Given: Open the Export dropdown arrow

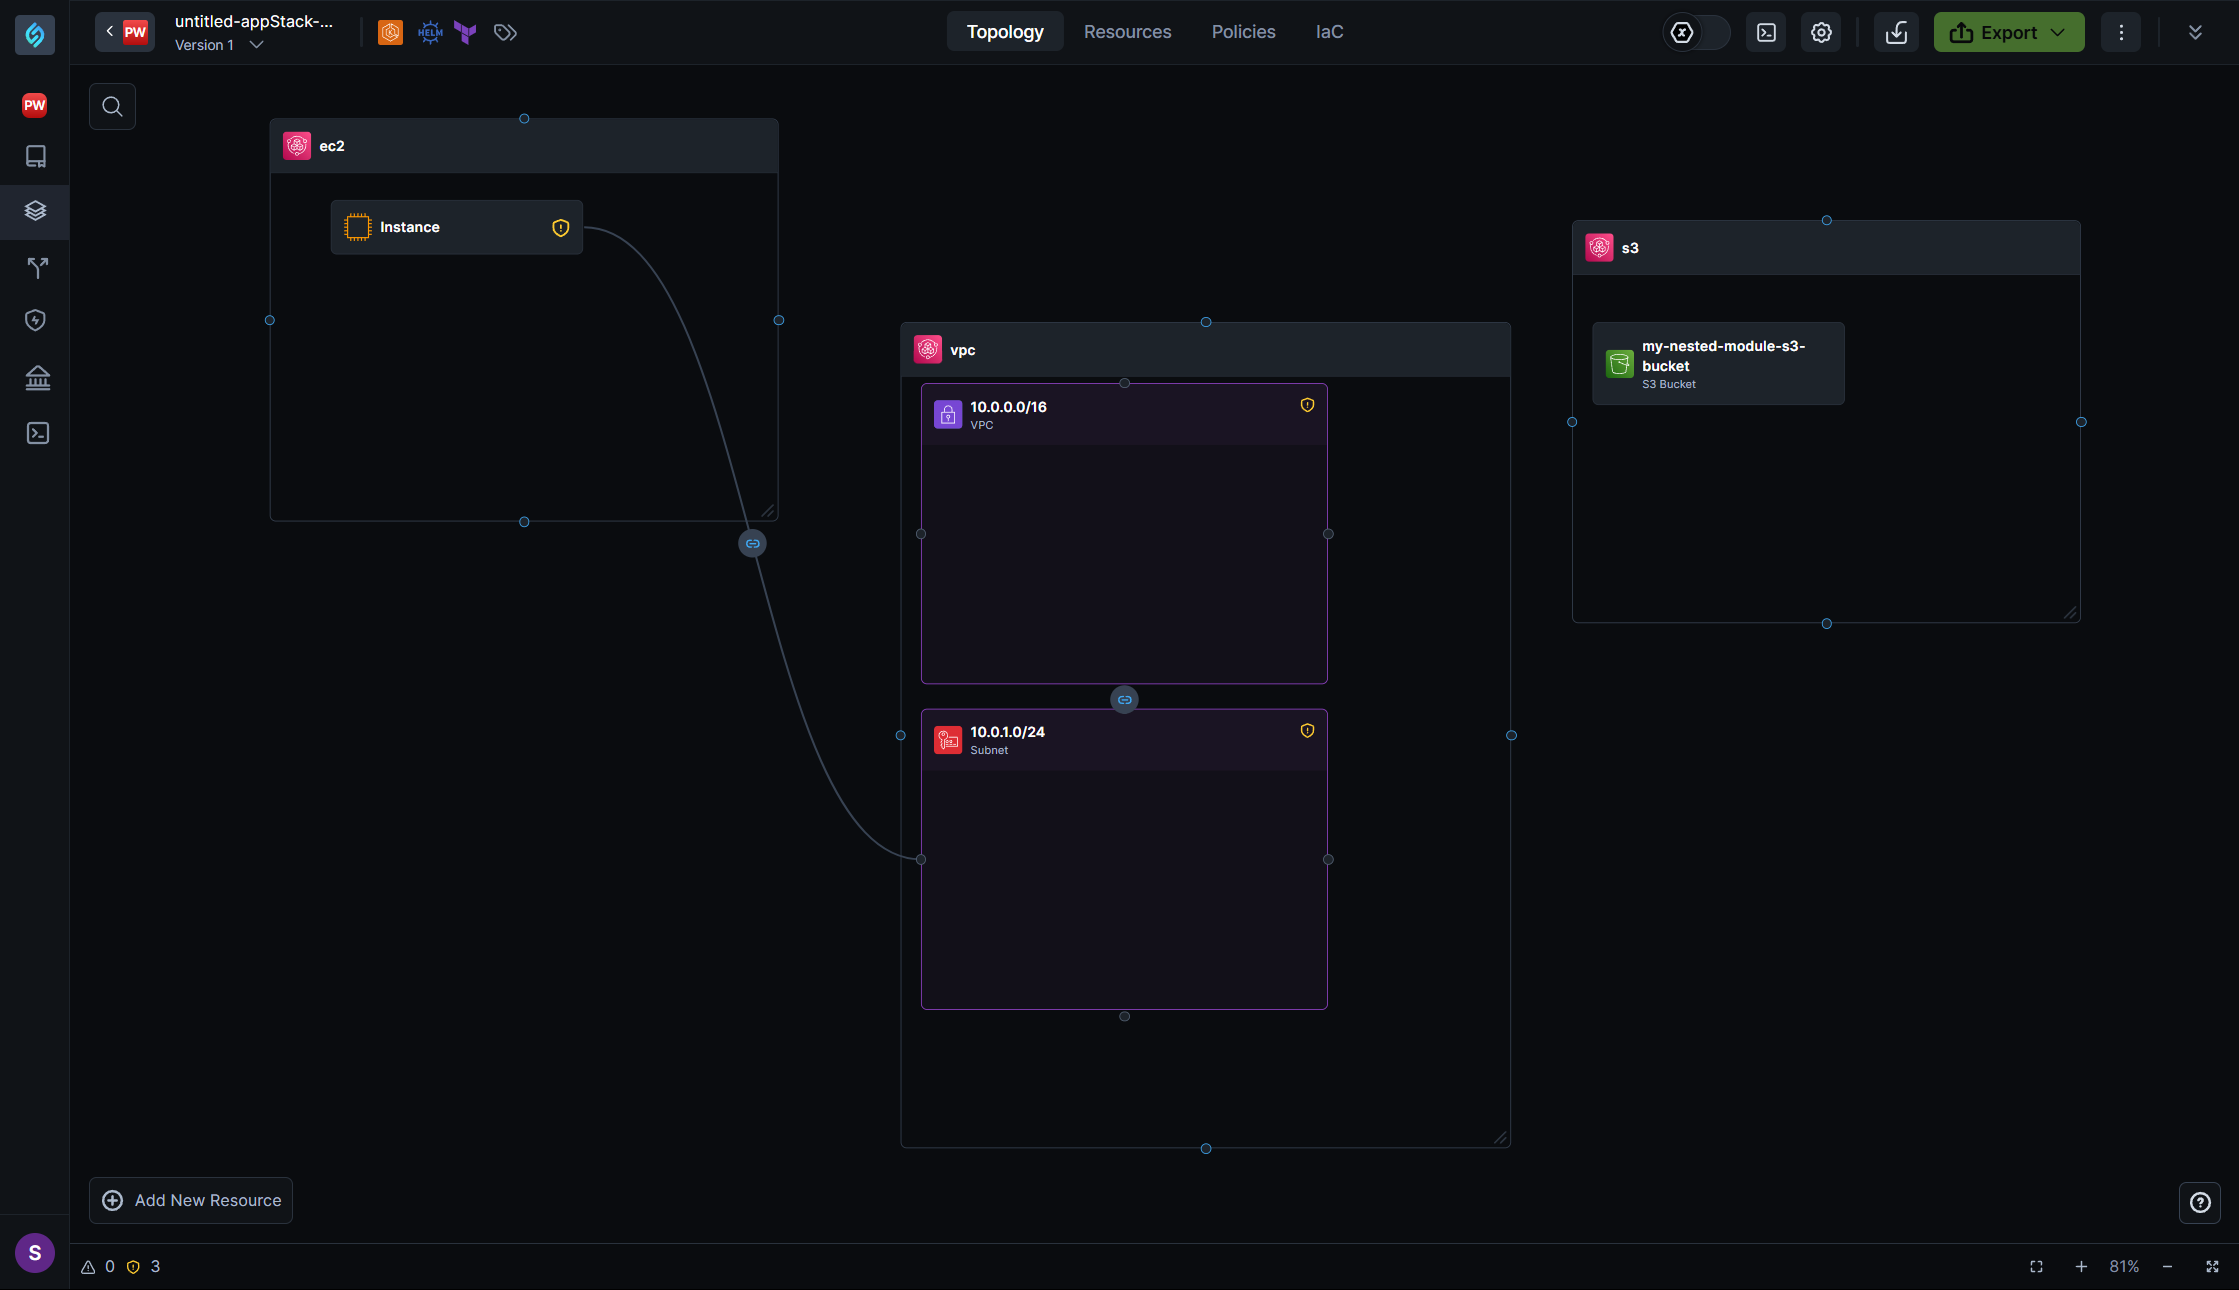Looking at the screenshot, I should click(2058, 32).
